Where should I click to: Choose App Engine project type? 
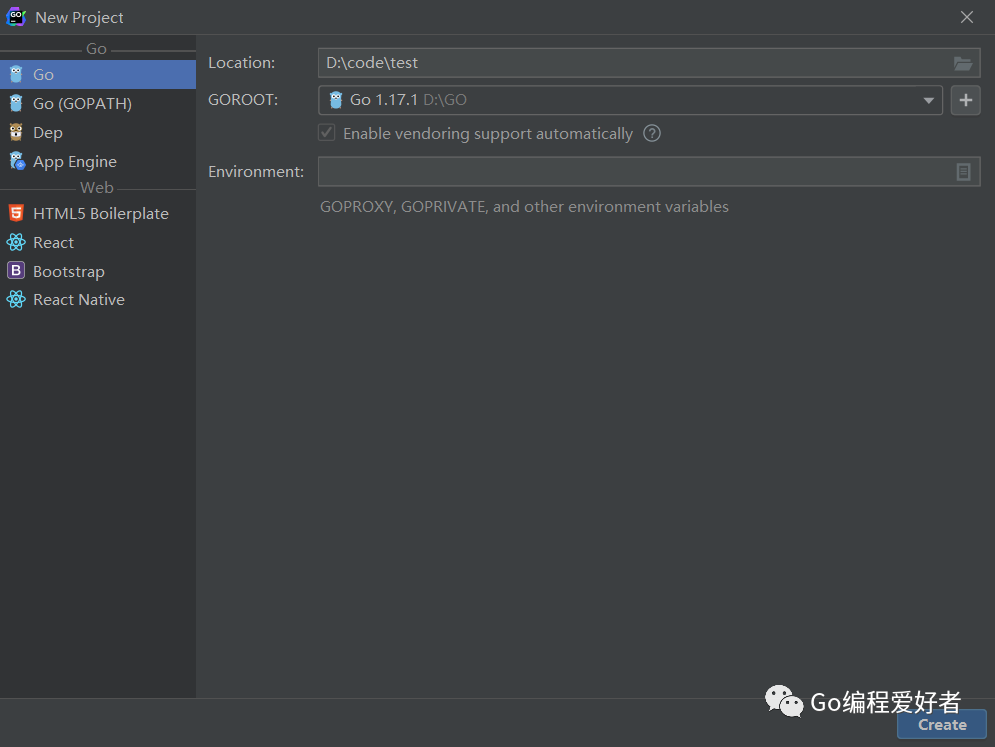(x=98, y=161)
